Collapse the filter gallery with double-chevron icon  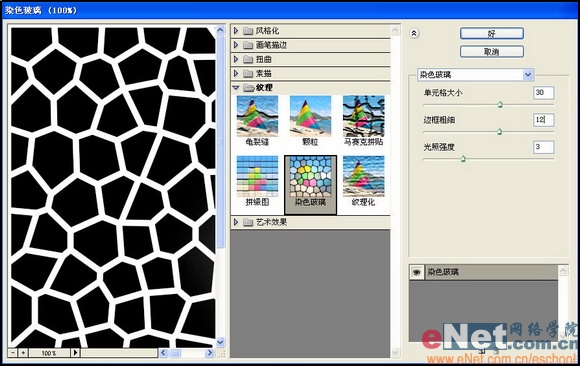coord(414,33)
